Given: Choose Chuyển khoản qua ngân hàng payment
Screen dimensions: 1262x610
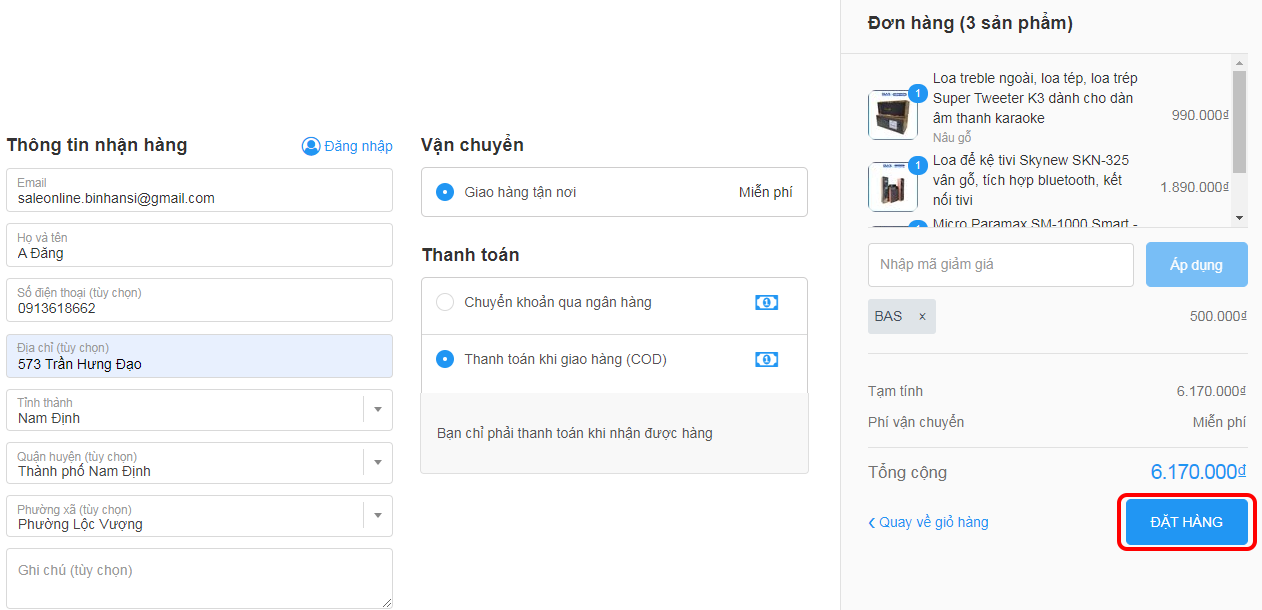Looking at the screenshot, I should [445, 302].
